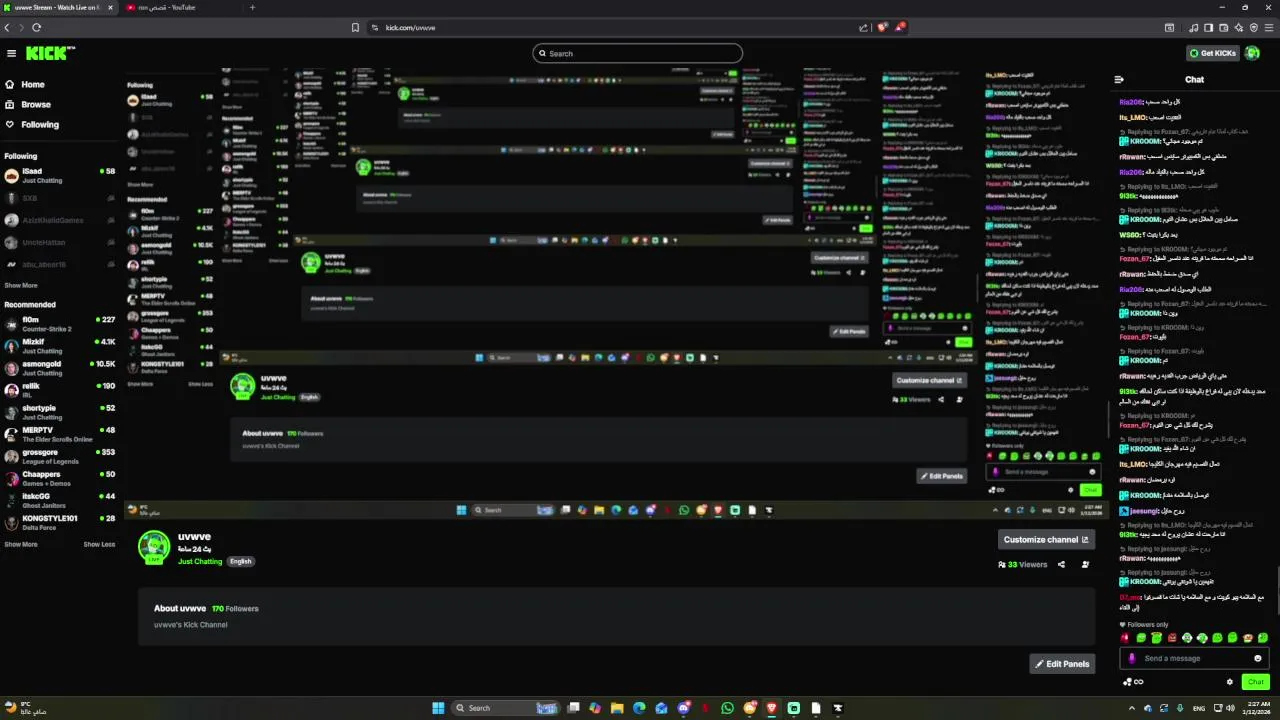1280x720 pixels.
Task: Click the 170 Followers text
Action: click(x=235, y=608)
